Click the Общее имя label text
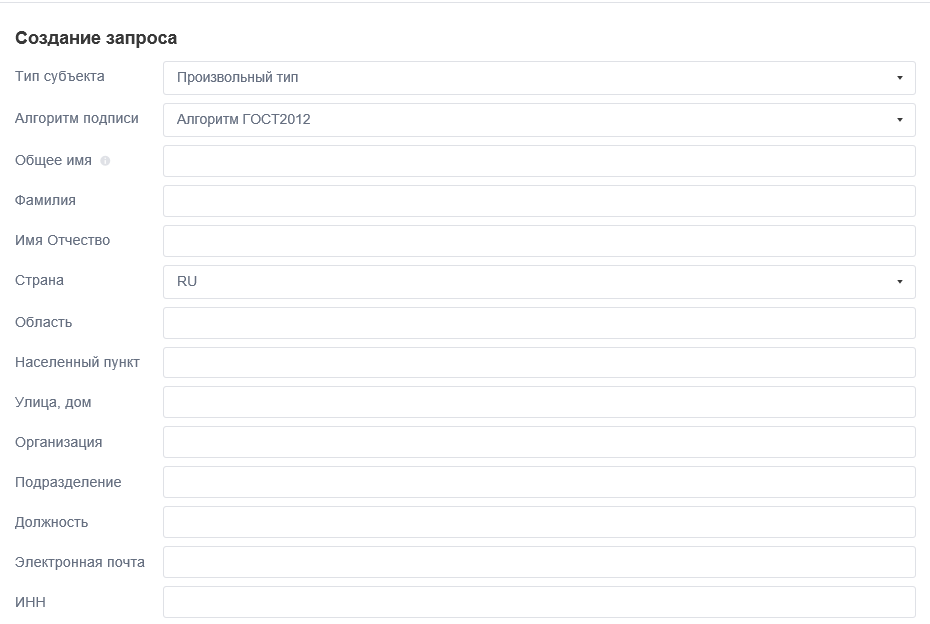 [53, 161]
